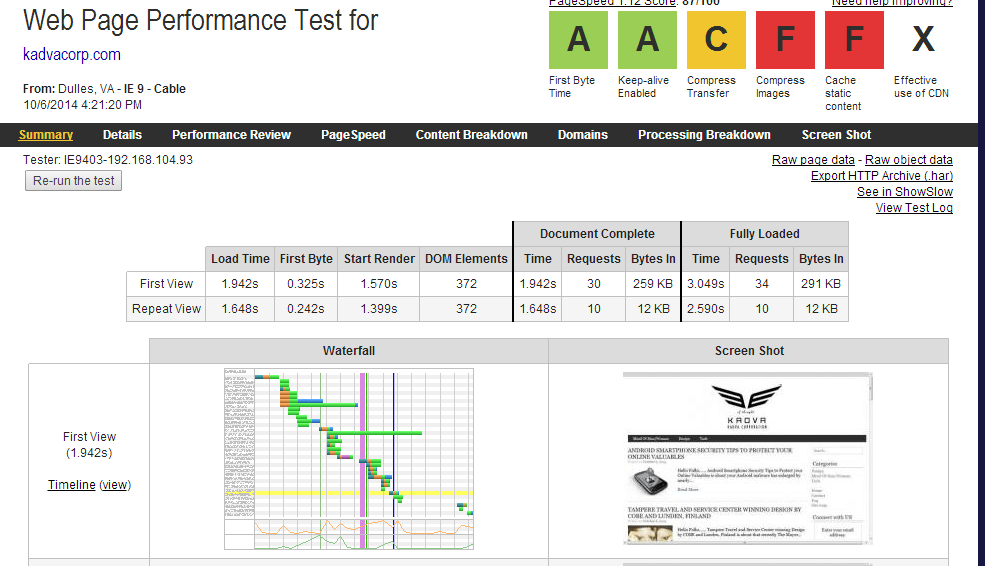Click the Keep-alive Enabled grade A box
The image size is (985, 566).
coord(647,40)
